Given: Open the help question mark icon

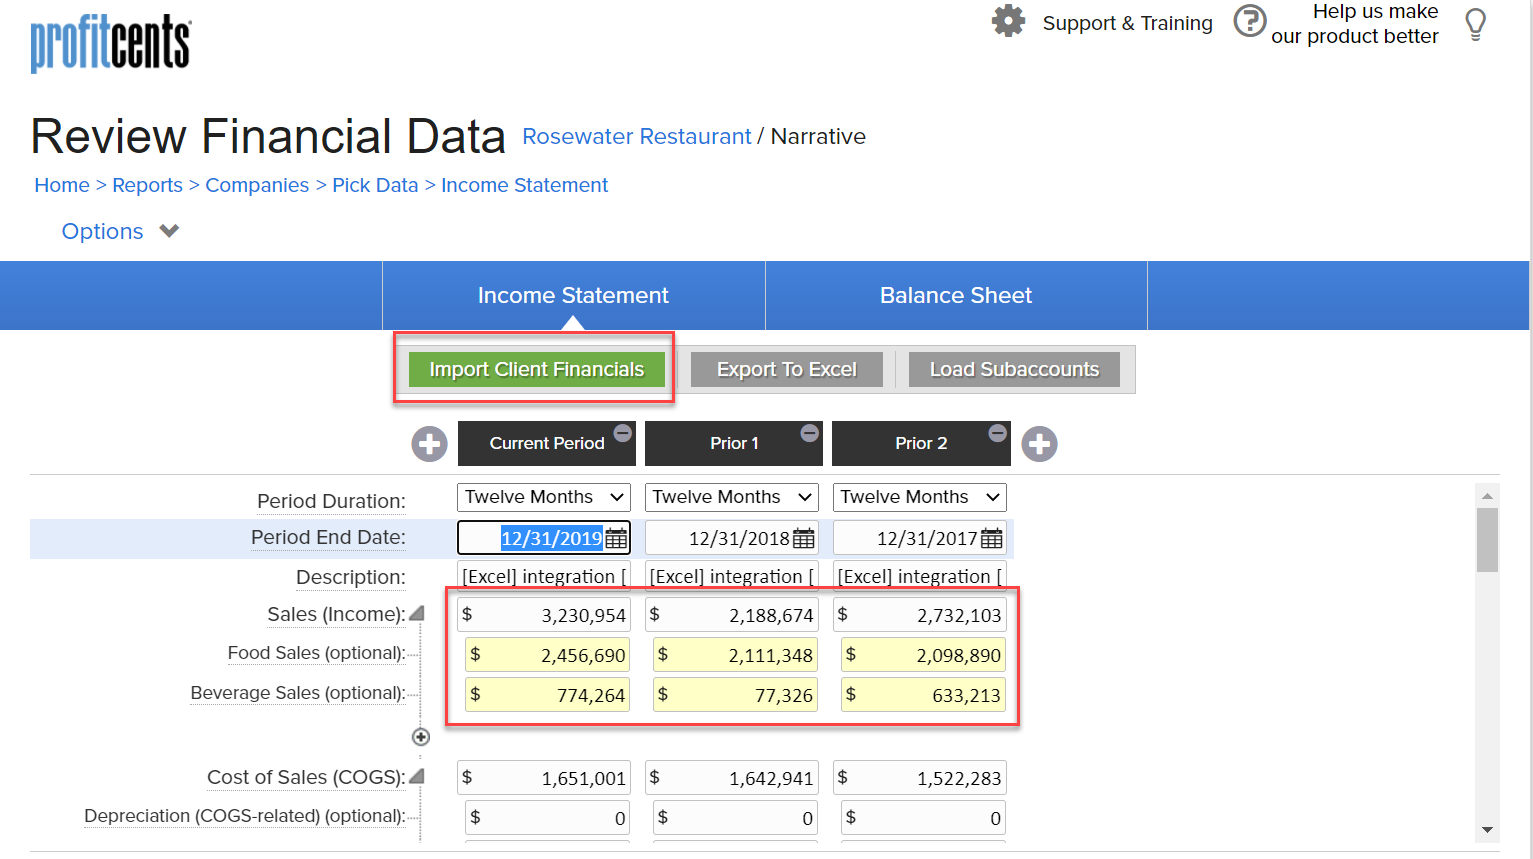Looking at the screenshot, I should click(x=1249, y=21).
